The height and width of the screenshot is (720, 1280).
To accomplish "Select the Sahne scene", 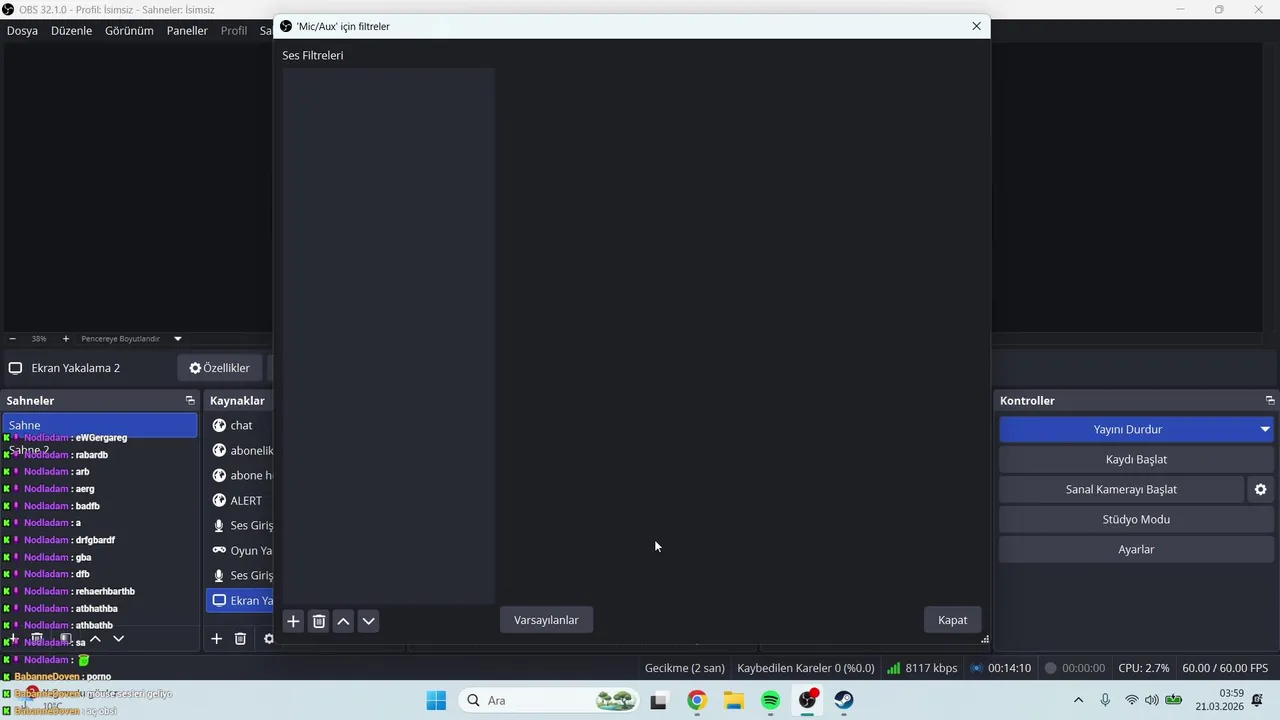I will click(x=100, y=425).
